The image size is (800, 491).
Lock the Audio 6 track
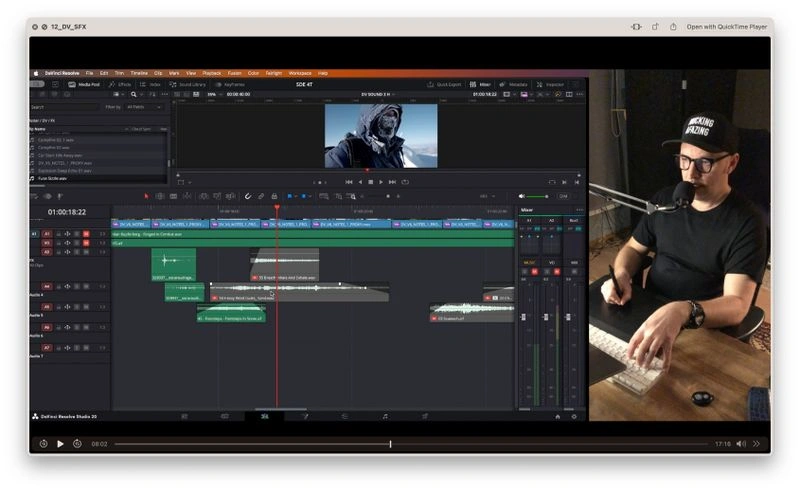tap(58, 328)
